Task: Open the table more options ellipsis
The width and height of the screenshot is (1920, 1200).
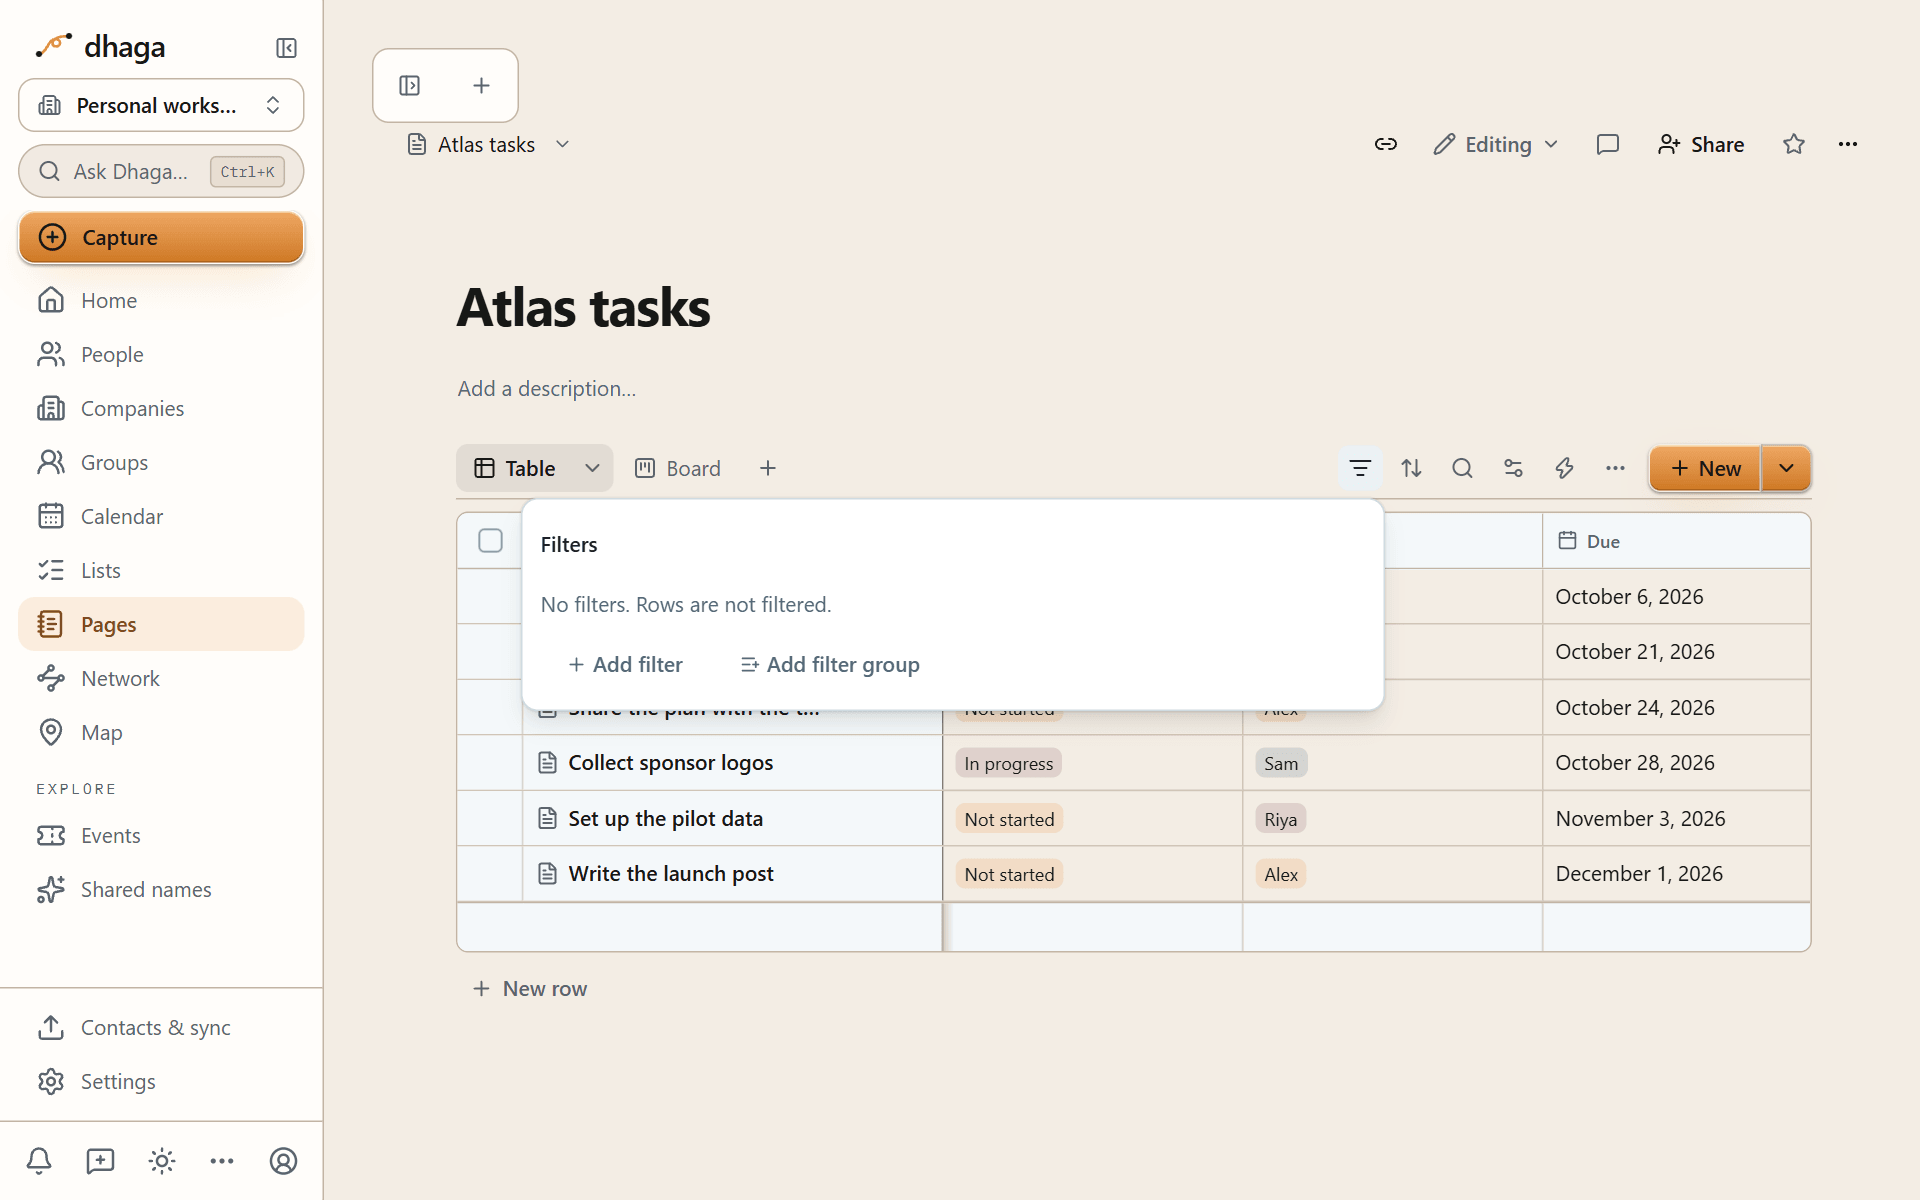Action: click(1615, 468)
